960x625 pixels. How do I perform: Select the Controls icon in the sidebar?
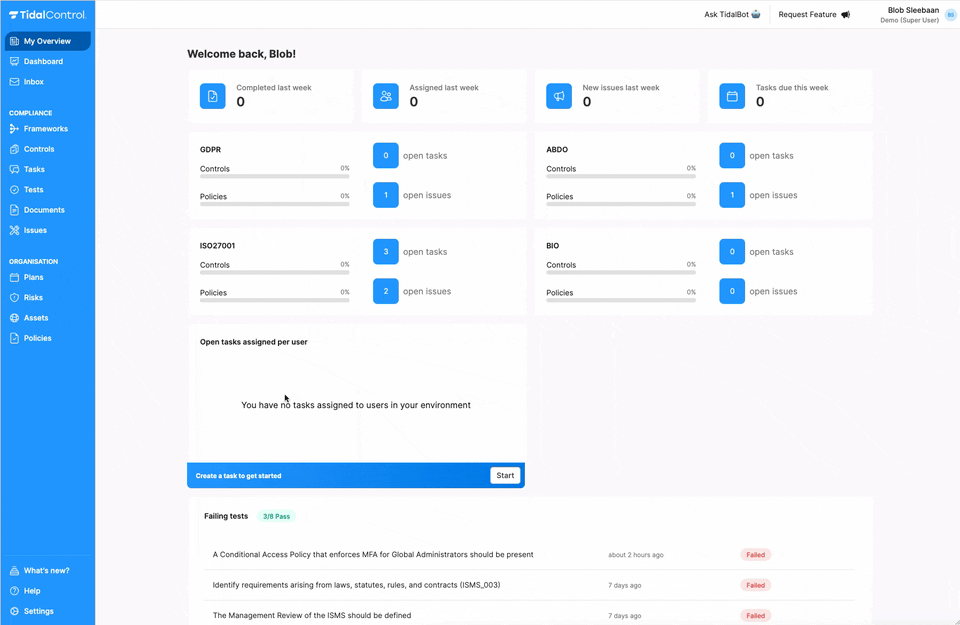14,148
